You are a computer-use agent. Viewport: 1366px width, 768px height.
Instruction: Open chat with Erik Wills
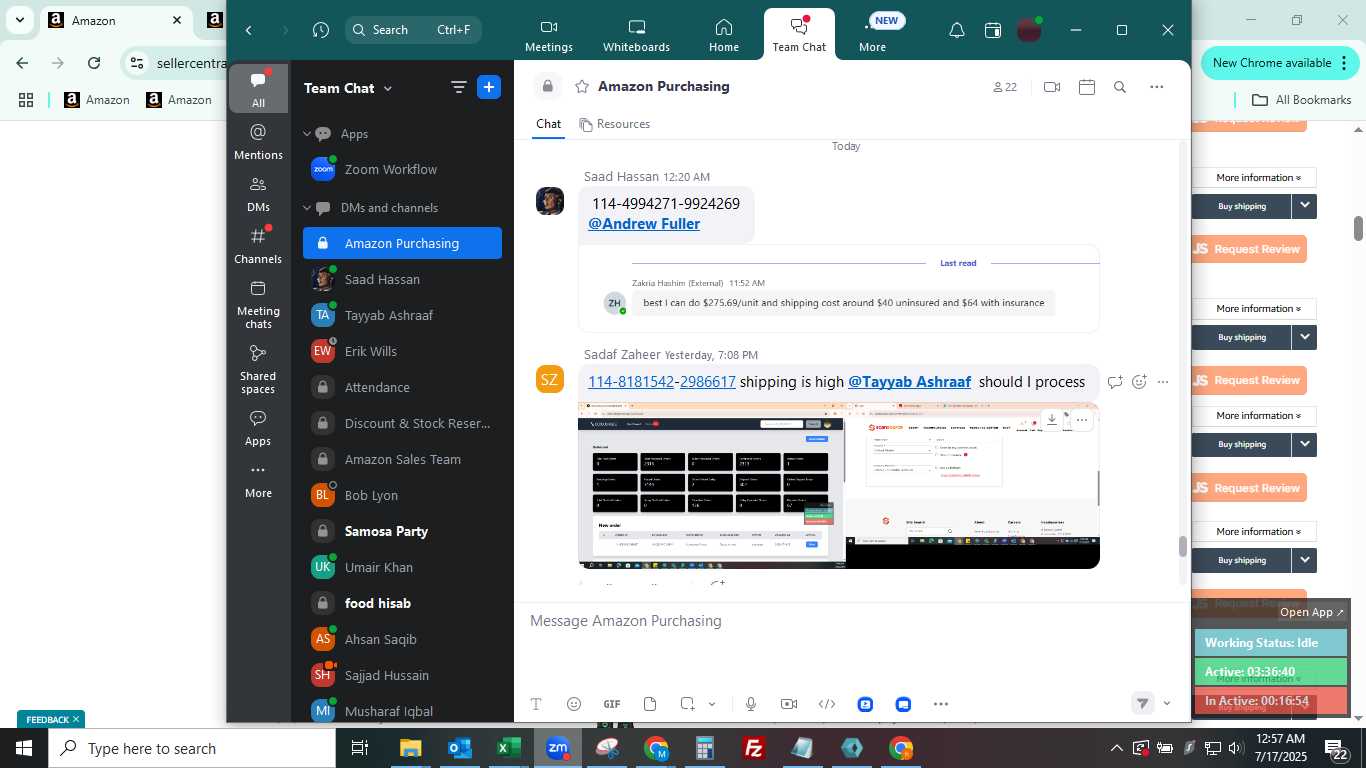click(402, 351)
